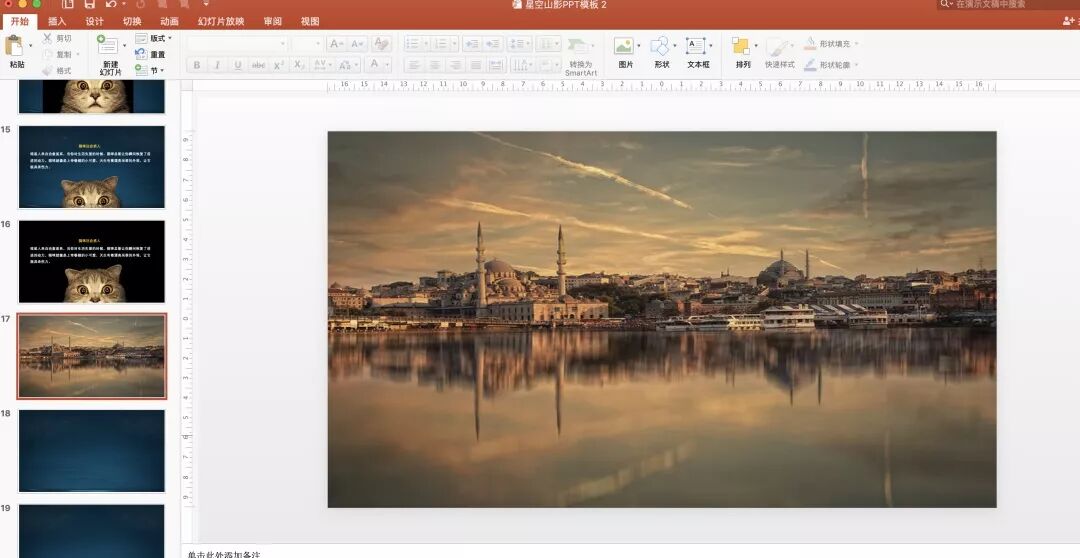
Task: Select slide 18 thumbnail
Action: (92, 451)
